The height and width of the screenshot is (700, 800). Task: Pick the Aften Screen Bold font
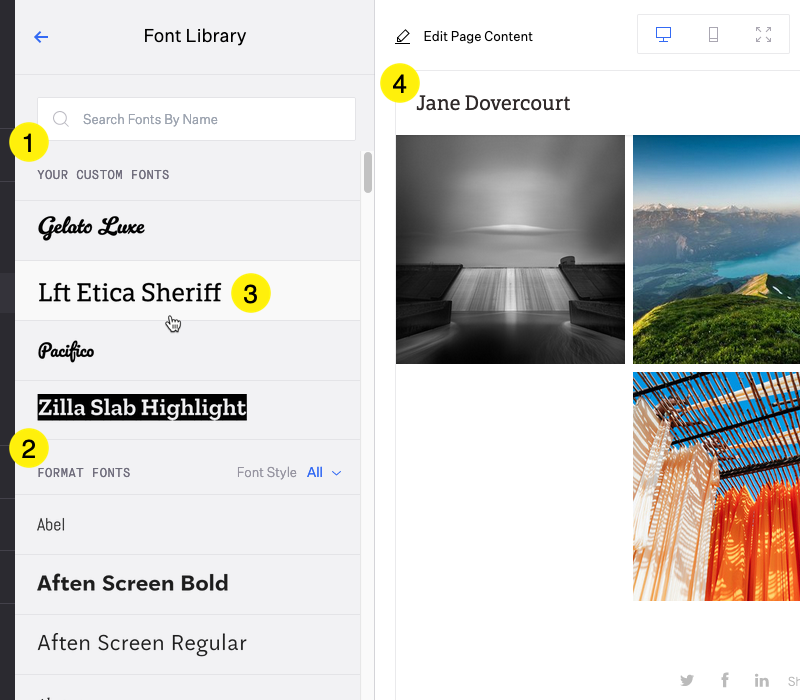point(188,585)
